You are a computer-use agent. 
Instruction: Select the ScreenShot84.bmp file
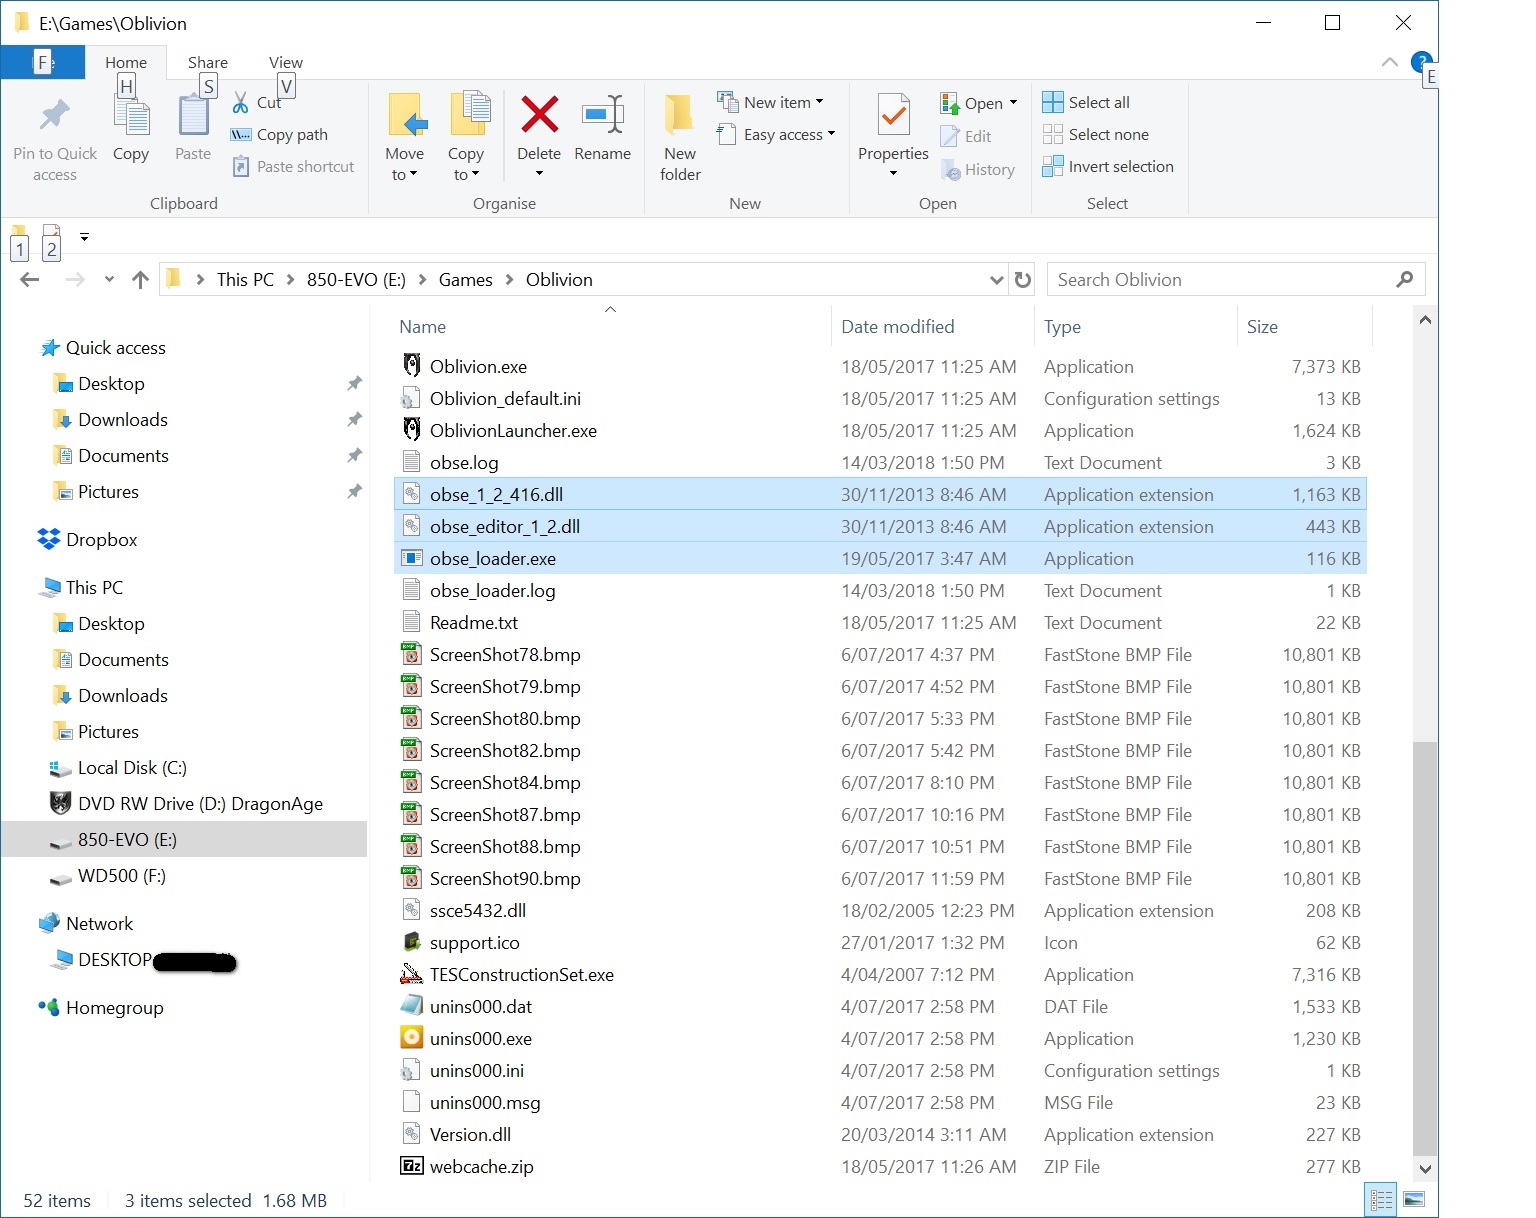click(x=880, y=782)
